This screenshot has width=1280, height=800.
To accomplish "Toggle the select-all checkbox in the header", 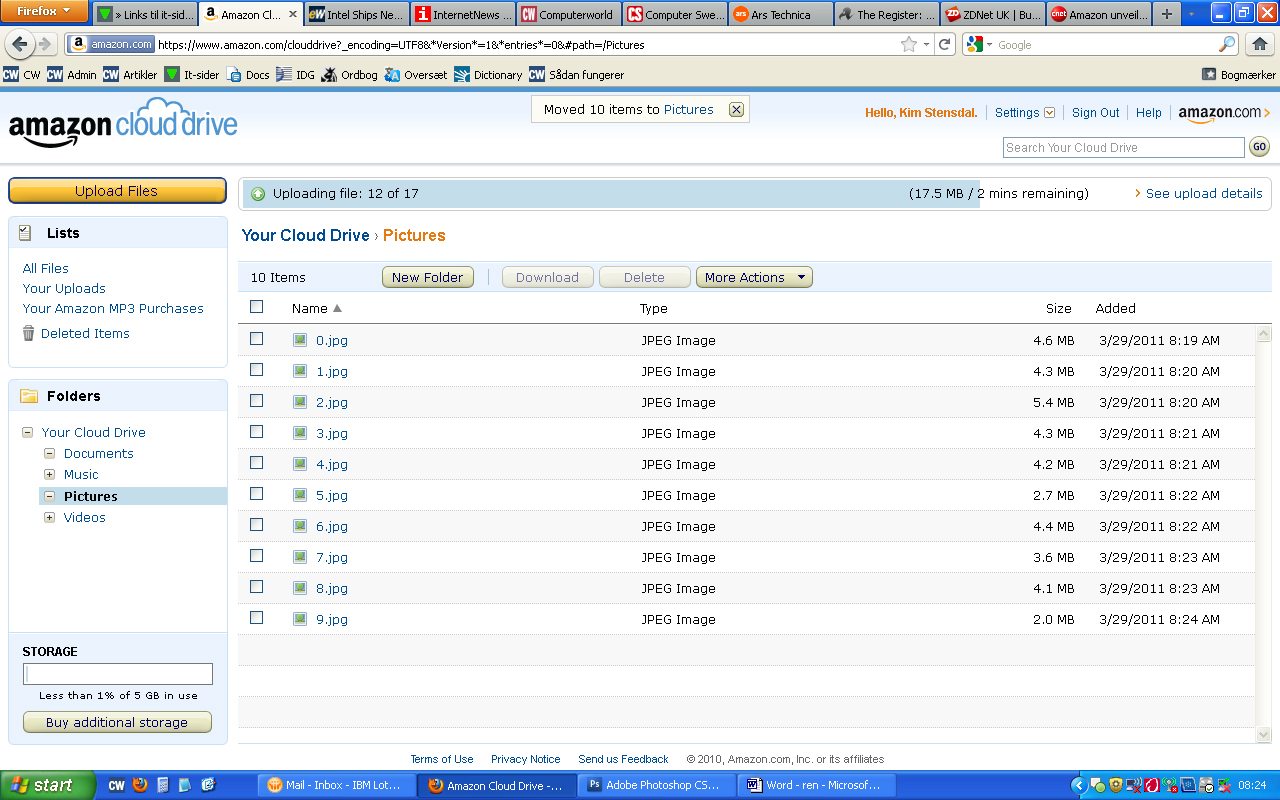I will [257, 307].
